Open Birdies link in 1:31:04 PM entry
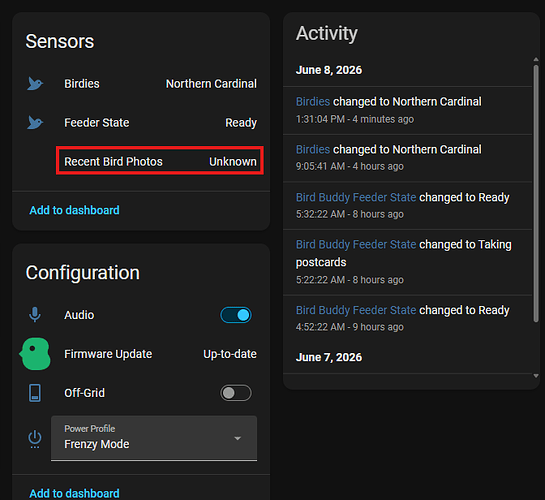 click(x=313, y=102)
